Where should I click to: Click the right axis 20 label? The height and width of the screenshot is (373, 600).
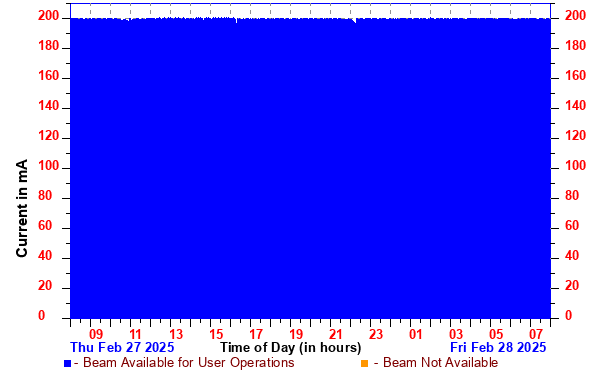(x=572, y=285)
